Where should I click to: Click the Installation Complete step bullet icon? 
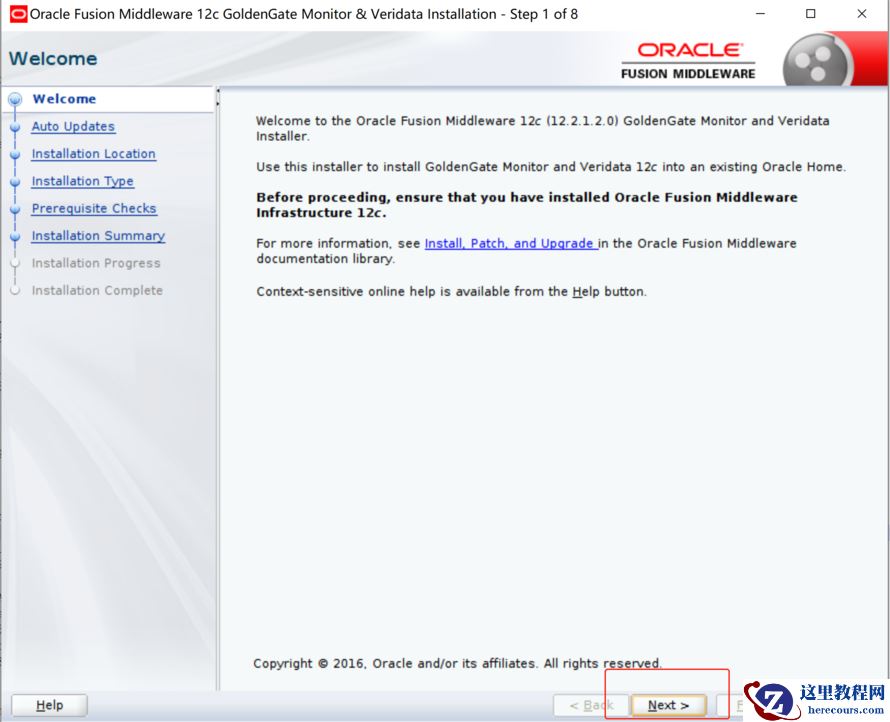(x=15, y=291)
